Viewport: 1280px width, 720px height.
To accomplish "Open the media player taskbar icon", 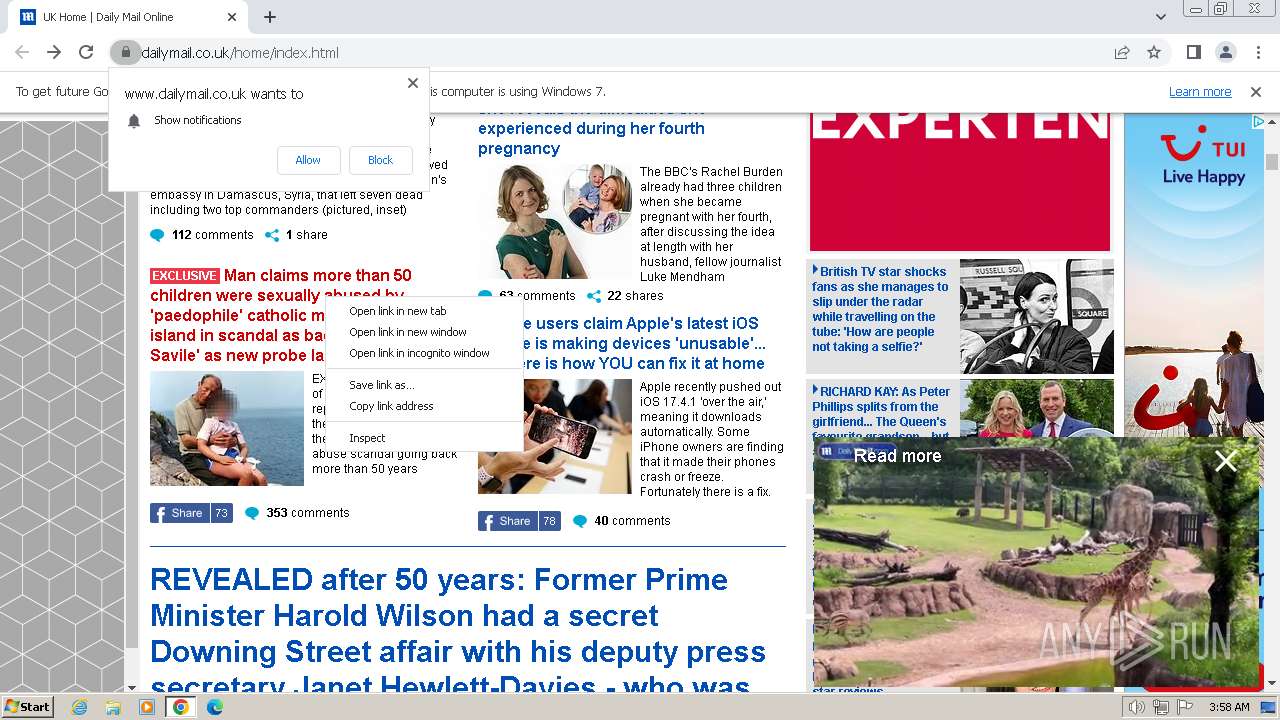I will coord(147,707).
